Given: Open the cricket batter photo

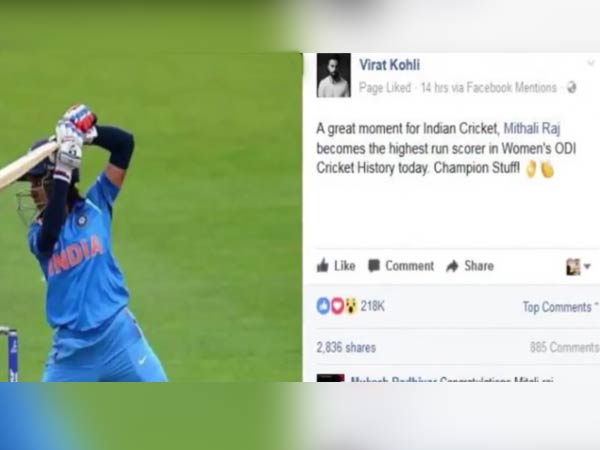Looking at the screenshot, I should point(151,217).
